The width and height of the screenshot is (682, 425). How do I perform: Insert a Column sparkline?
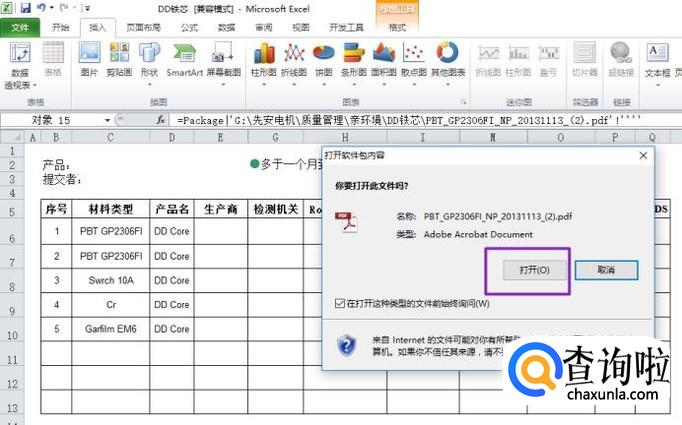point(518,60)
